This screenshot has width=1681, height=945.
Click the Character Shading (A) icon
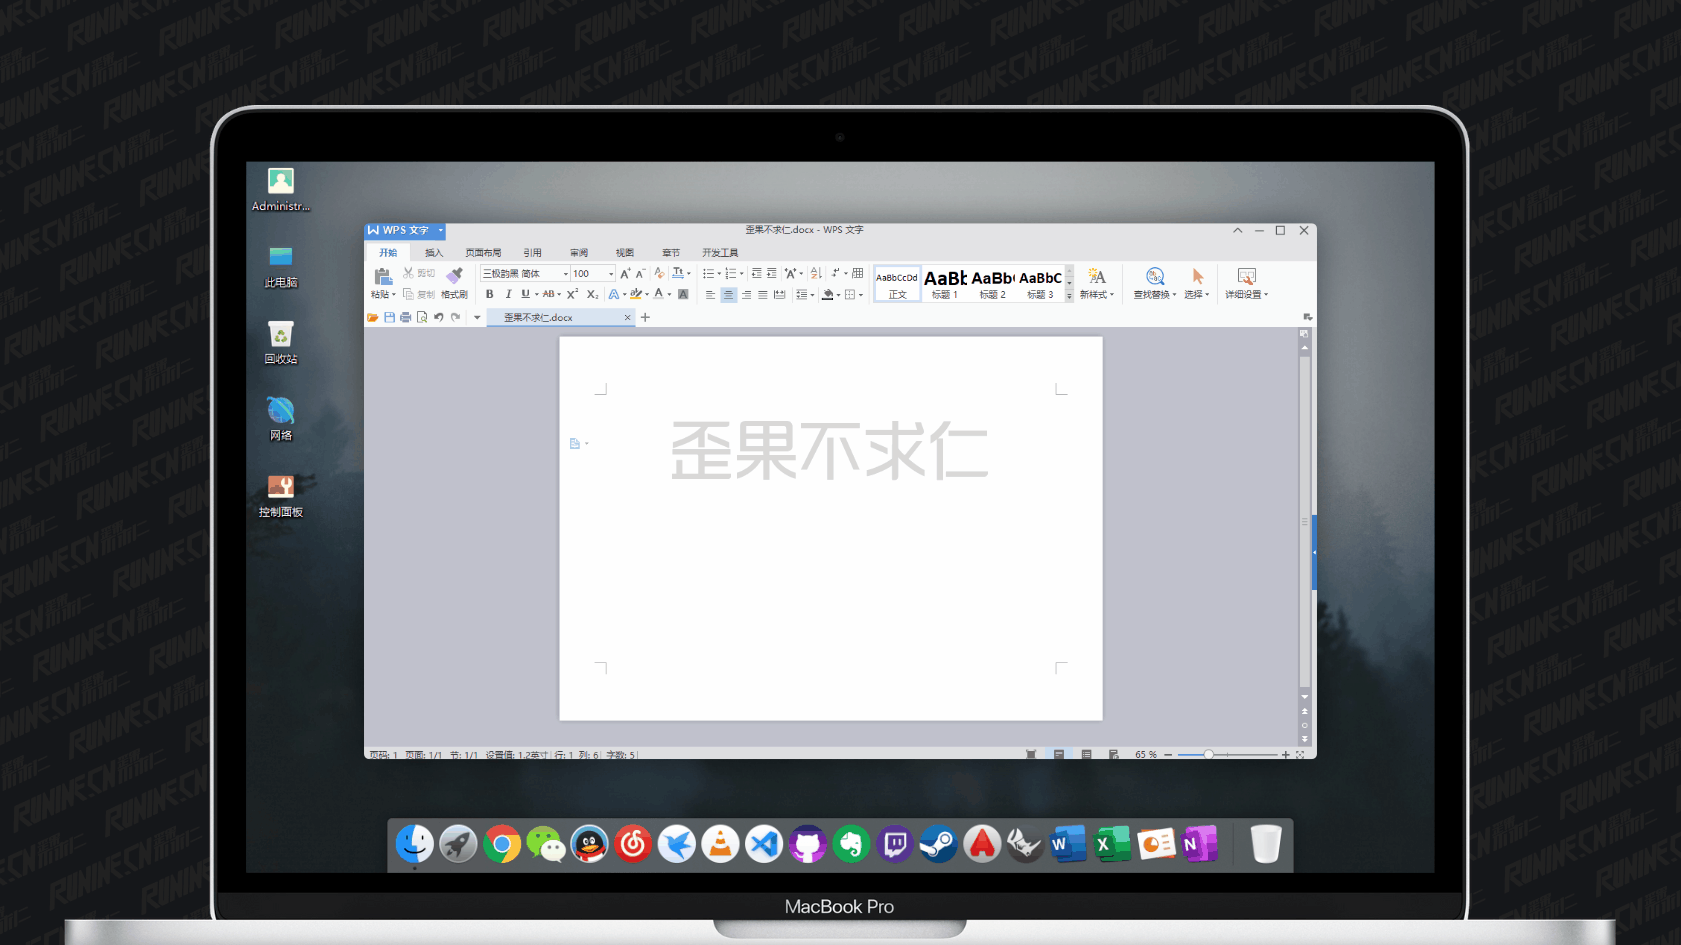tap(683, 294)
